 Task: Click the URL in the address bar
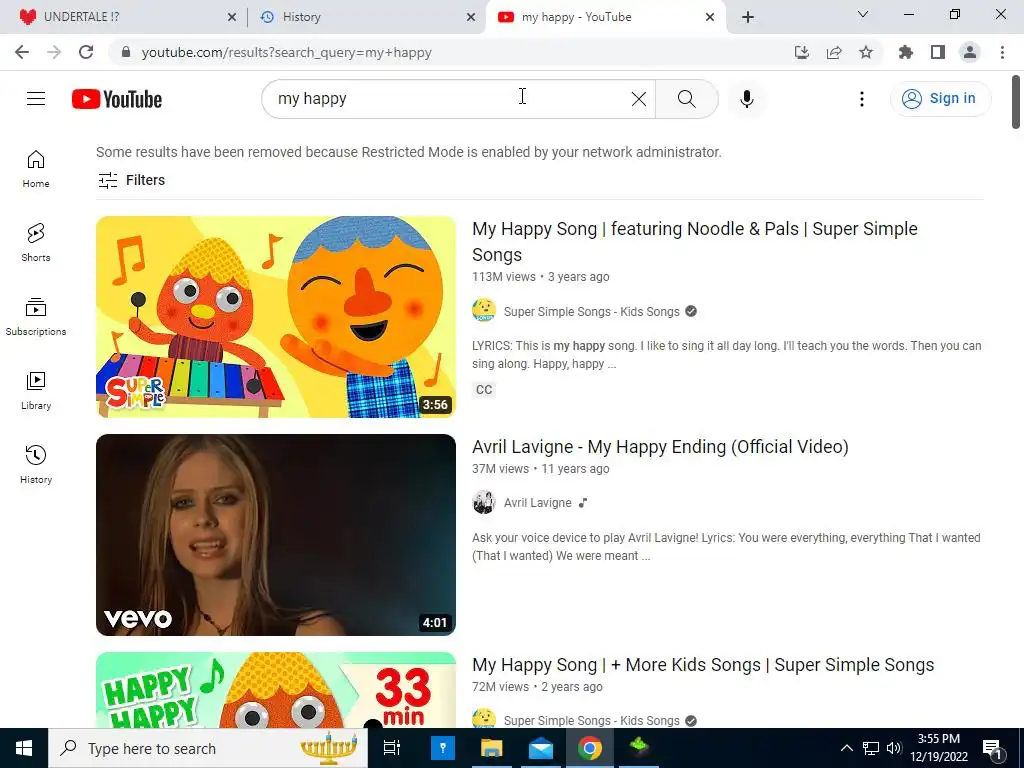[x=287, y=52]
